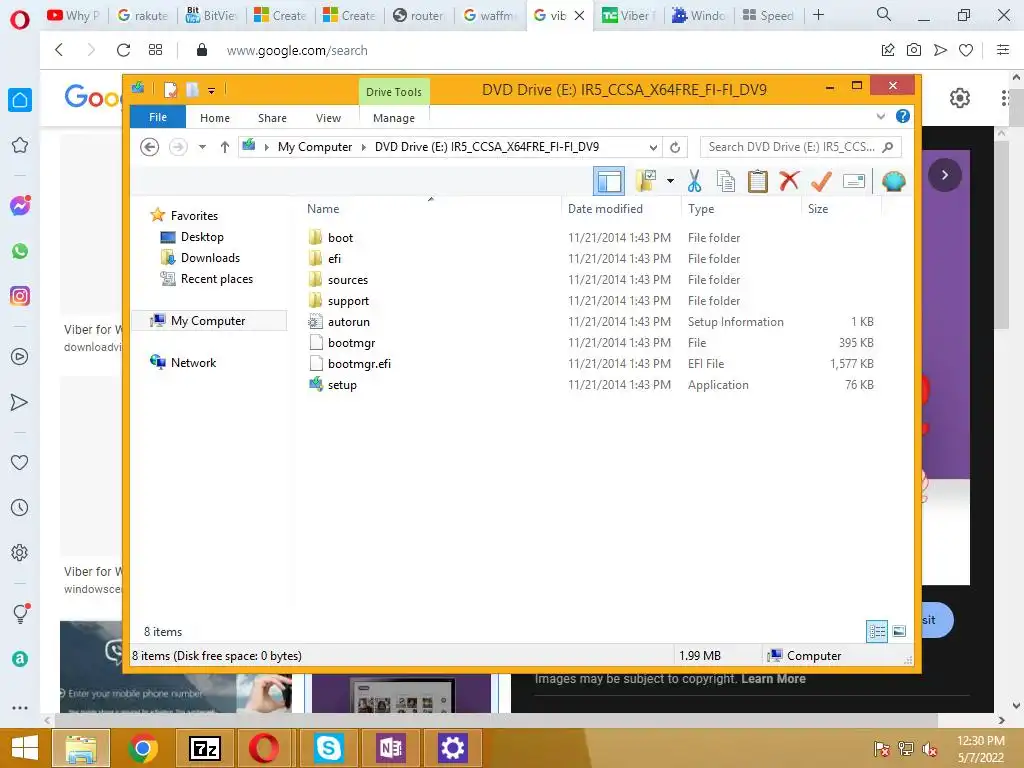Viewport: 1024px width, 768px height.
Task: Reload page in Opera browser
Action: [123, 50]
